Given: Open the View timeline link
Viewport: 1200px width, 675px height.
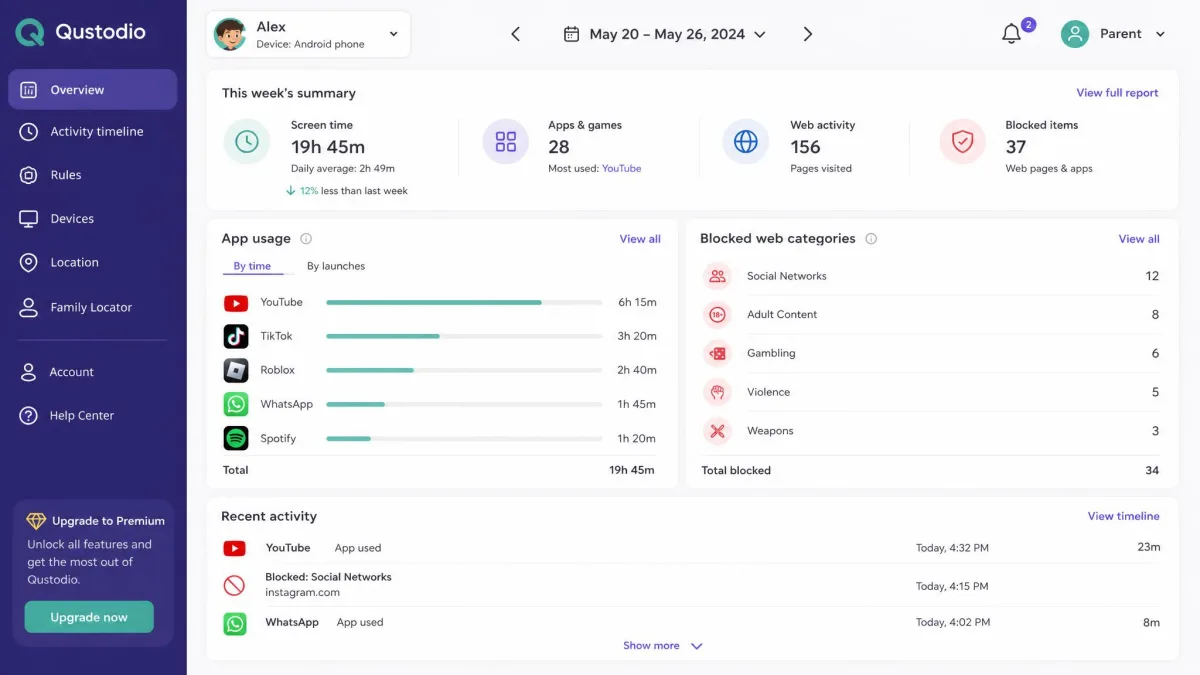Looking at the screenshot, I should point(1124,516).
